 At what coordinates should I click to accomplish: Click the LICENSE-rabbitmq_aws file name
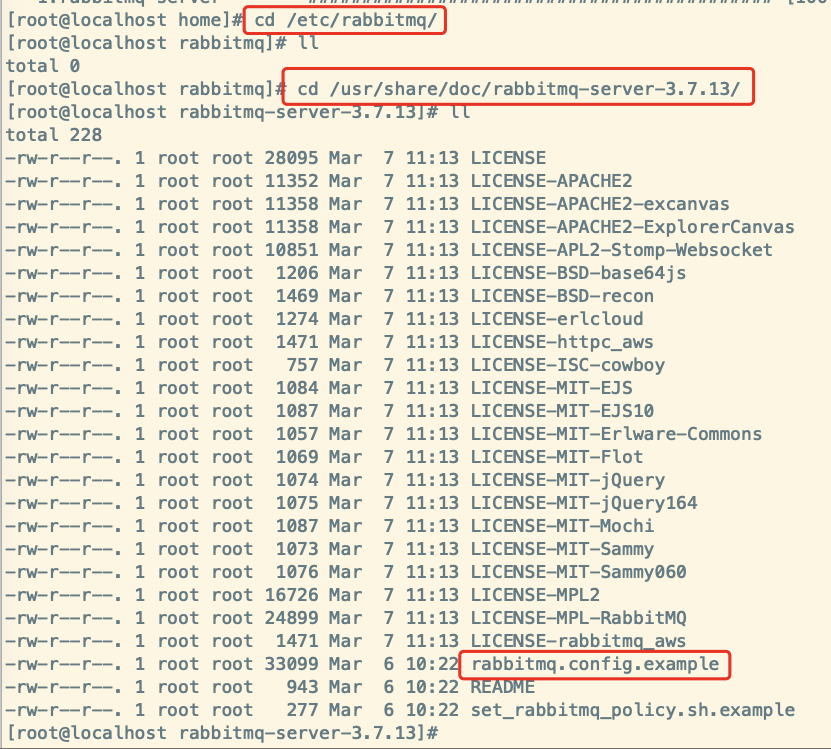point(578,641)
